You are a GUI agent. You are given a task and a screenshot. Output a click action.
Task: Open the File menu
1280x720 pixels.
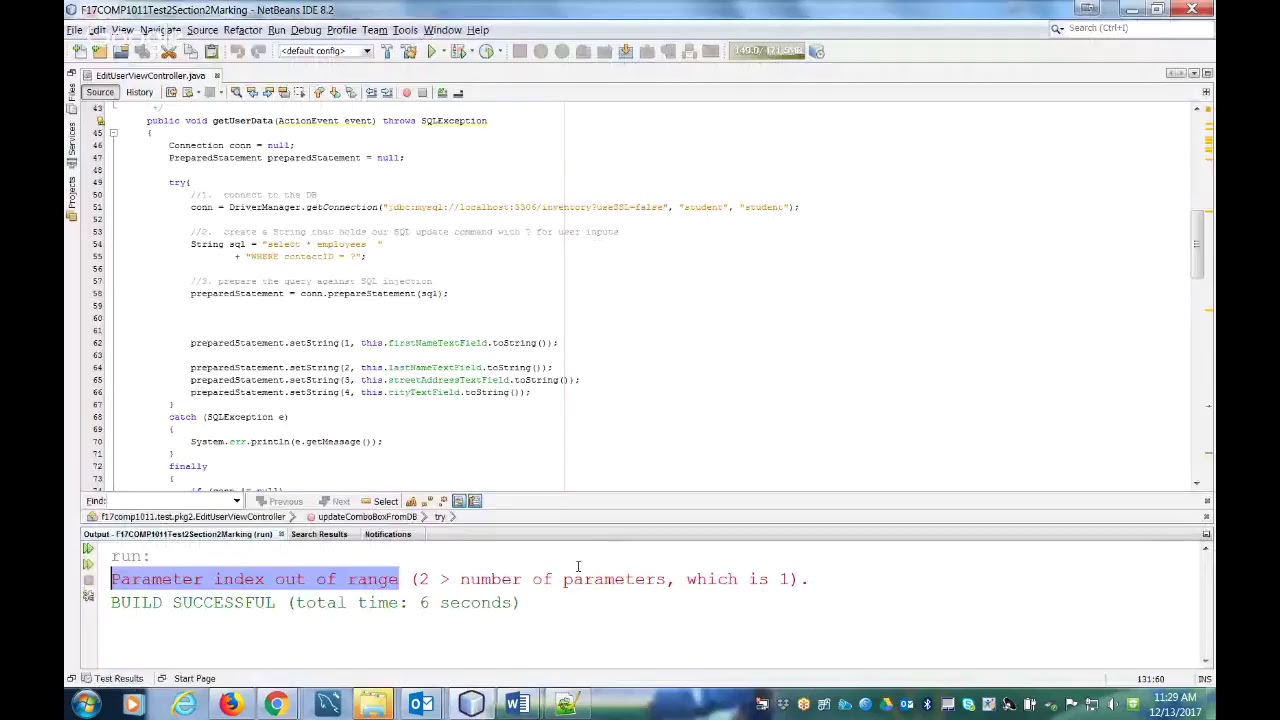point(75,30)
